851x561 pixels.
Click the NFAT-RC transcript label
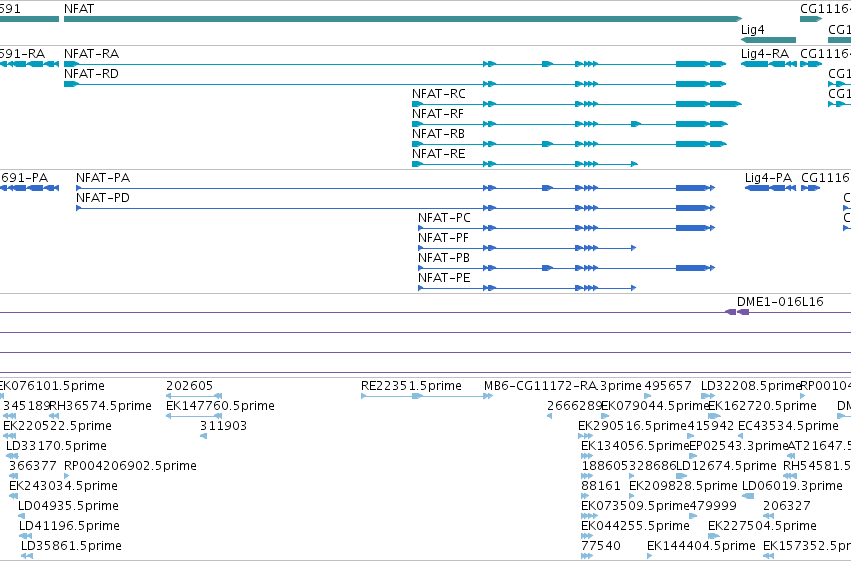pyautogui.click(x=439, y=94)
